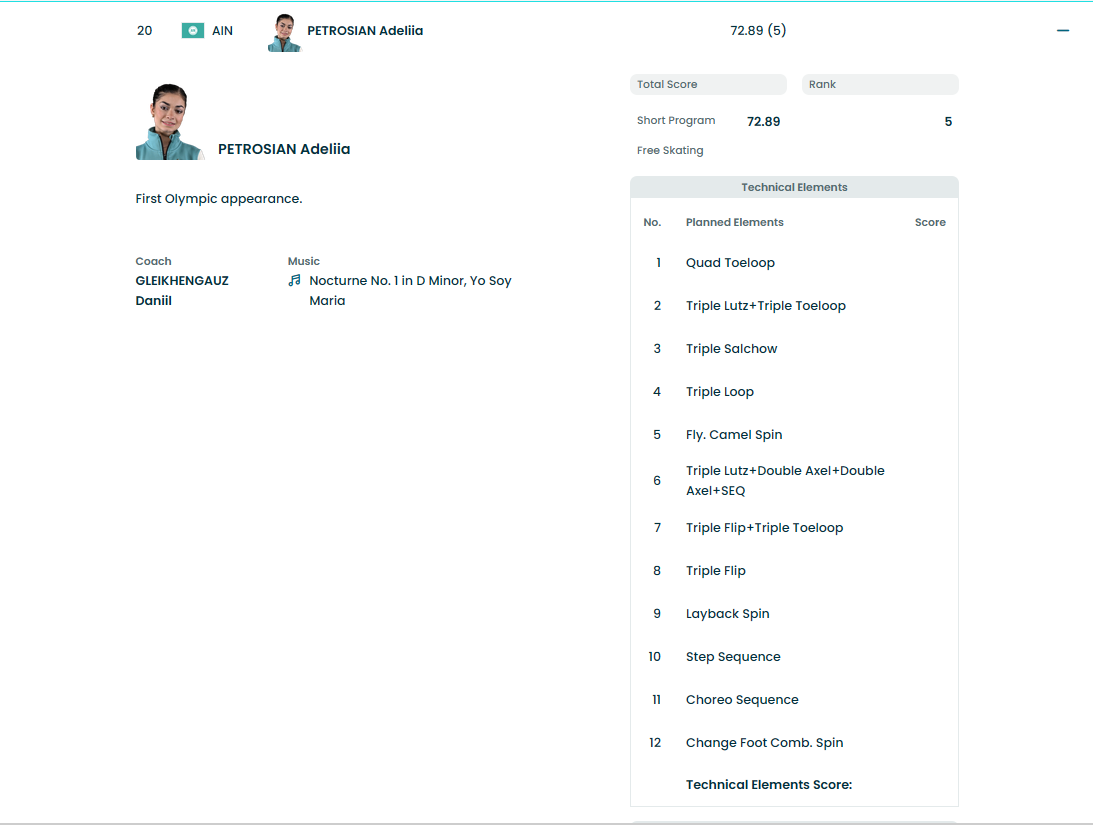This screenshot has width=1093, height=825.
Task: Select the Quad Toeloop element
Action: 730,263
